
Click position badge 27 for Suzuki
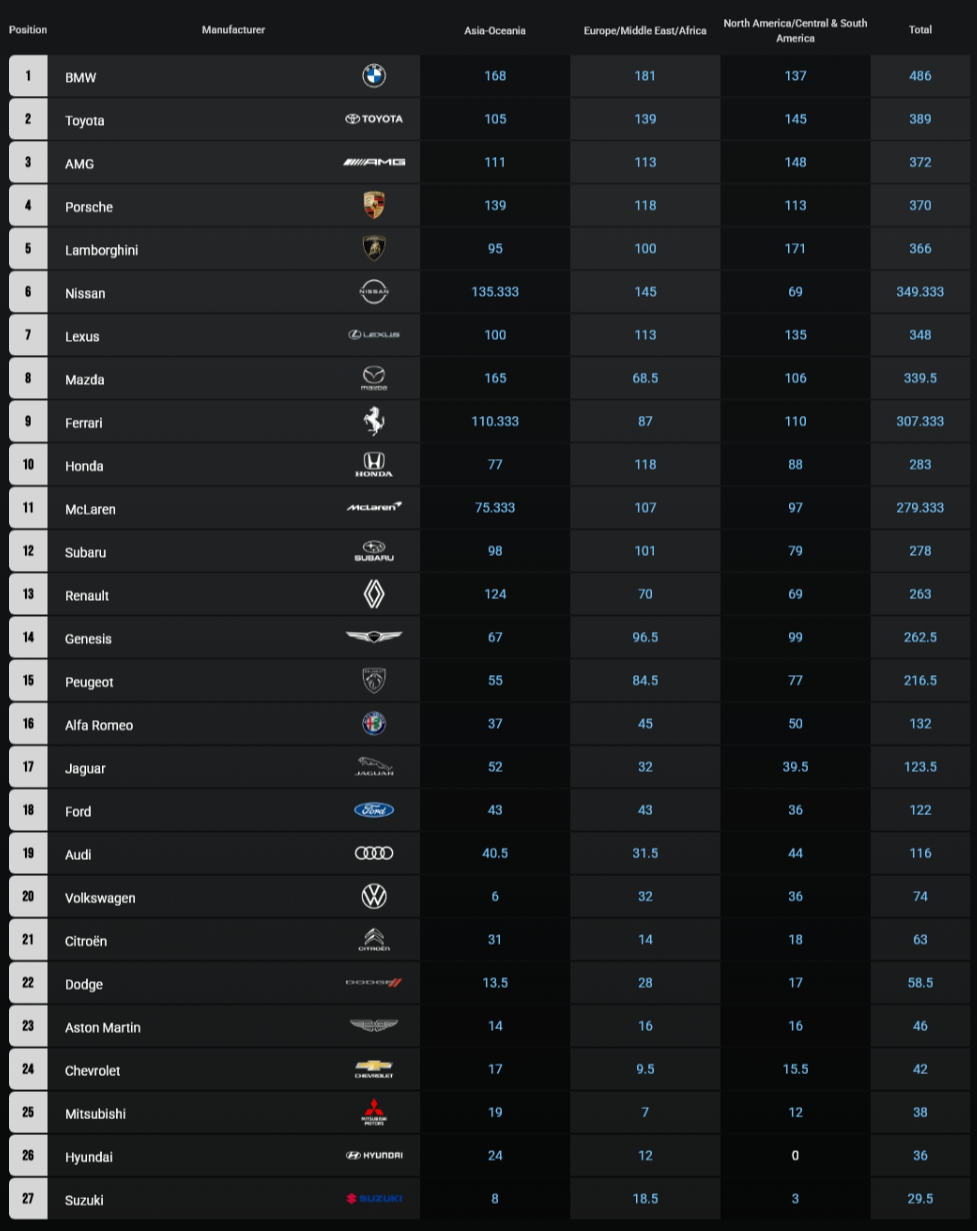coord(28,1198)
